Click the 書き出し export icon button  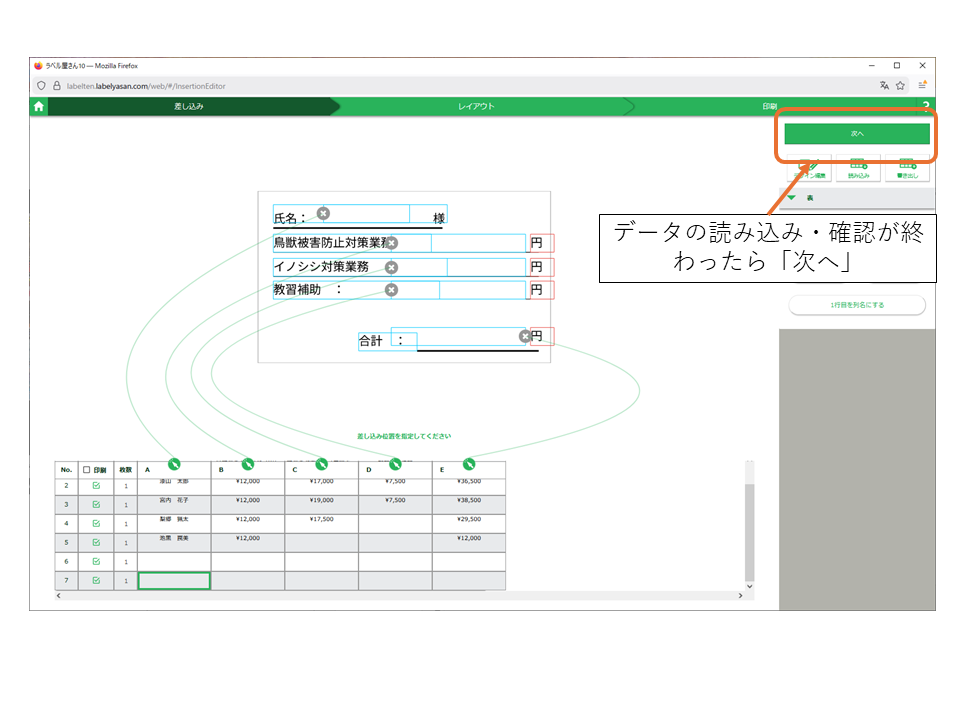[x=907, y=167]
